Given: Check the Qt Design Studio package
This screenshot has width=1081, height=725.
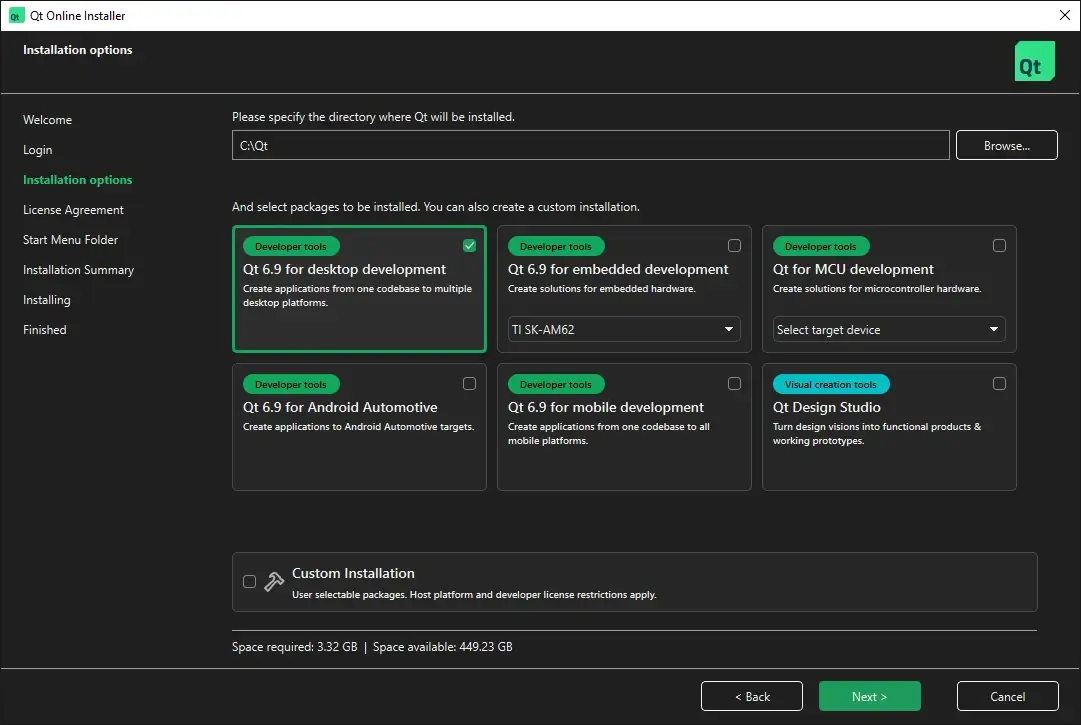Looking at the screenshot, I should click(999, 382).
